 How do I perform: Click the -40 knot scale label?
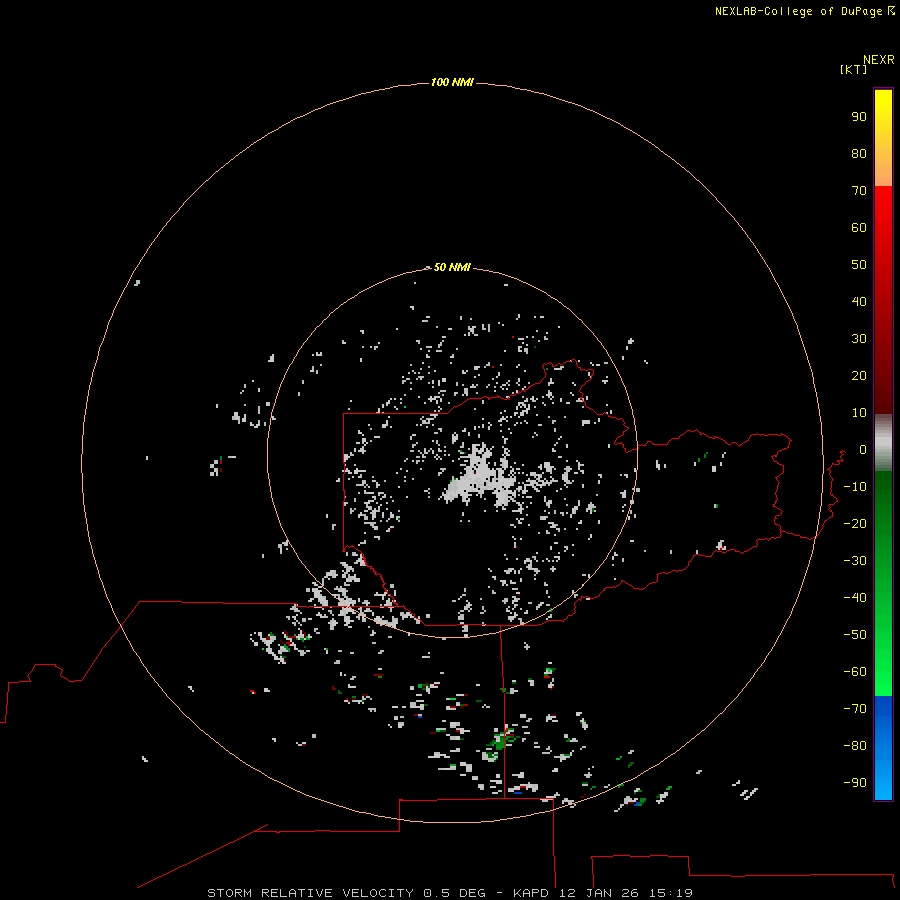point(855,598)
